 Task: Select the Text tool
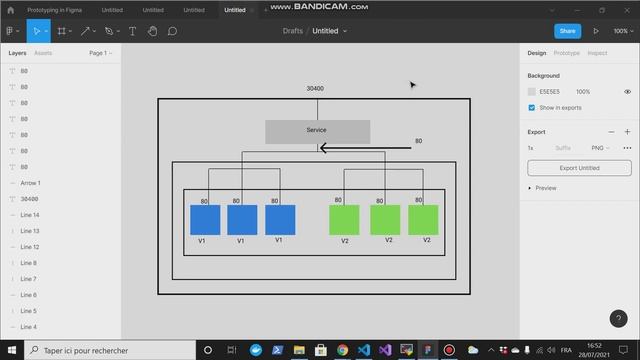[x=132, y=31]
